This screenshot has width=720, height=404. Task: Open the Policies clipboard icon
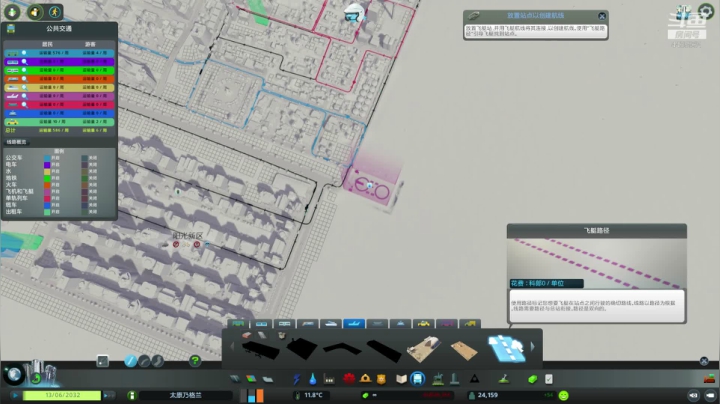coord(549,379)
